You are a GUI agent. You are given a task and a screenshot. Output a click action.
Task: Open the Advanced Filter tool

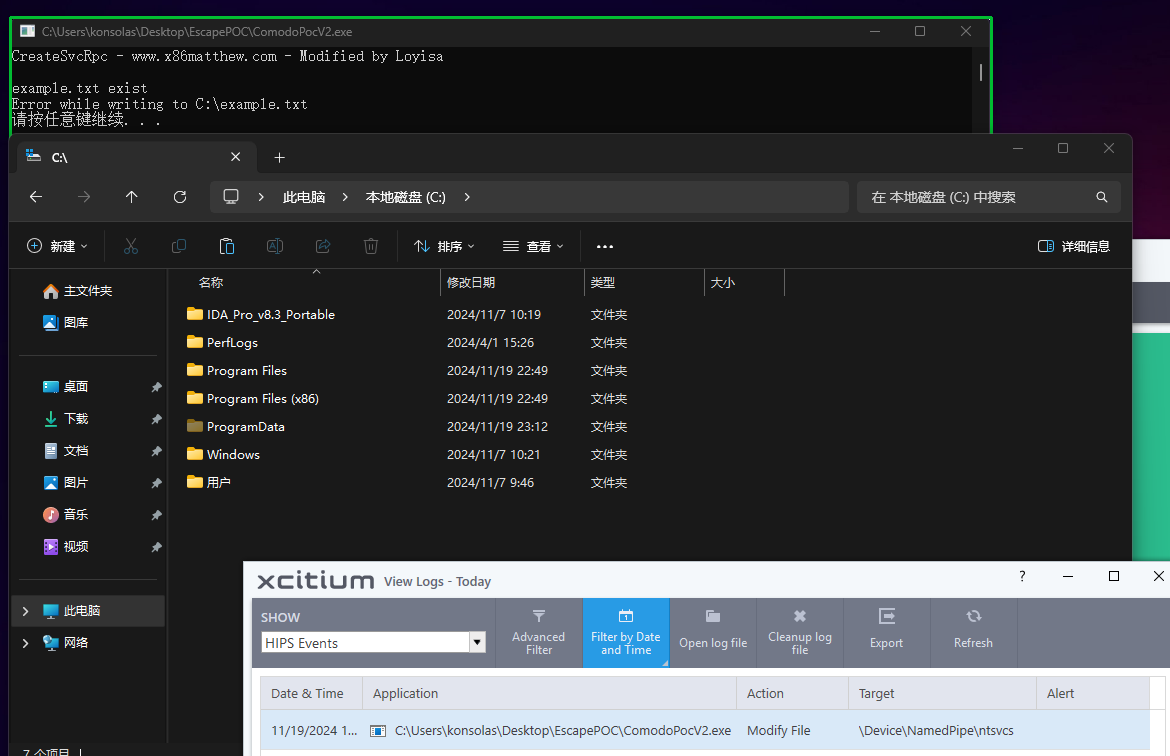pos(538,631)
